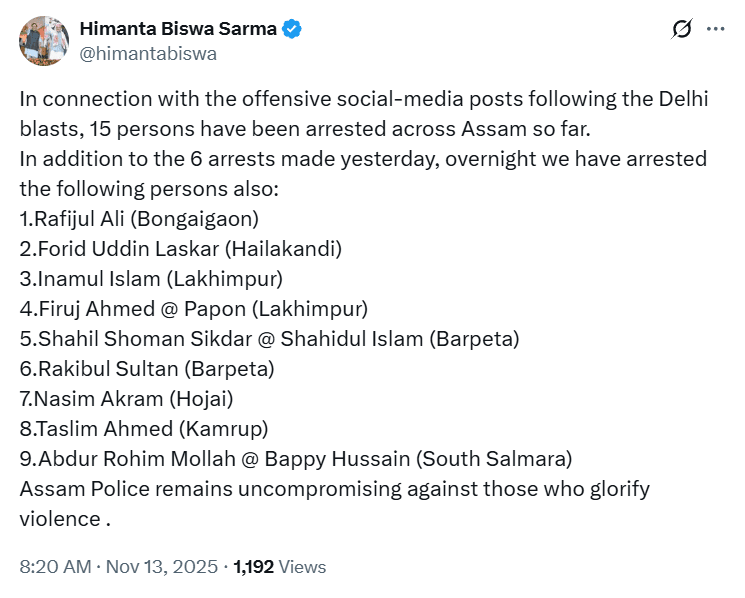The height and width of the screenshot is (598, 745).
Task: Open Himanta Biswa Sarma's profile picture
Action: click(42, 40)
